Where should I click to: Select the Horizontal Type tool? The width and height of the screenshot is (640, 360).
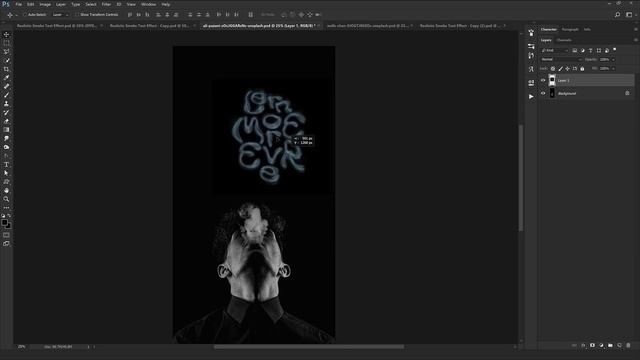(x=6, y=164)
